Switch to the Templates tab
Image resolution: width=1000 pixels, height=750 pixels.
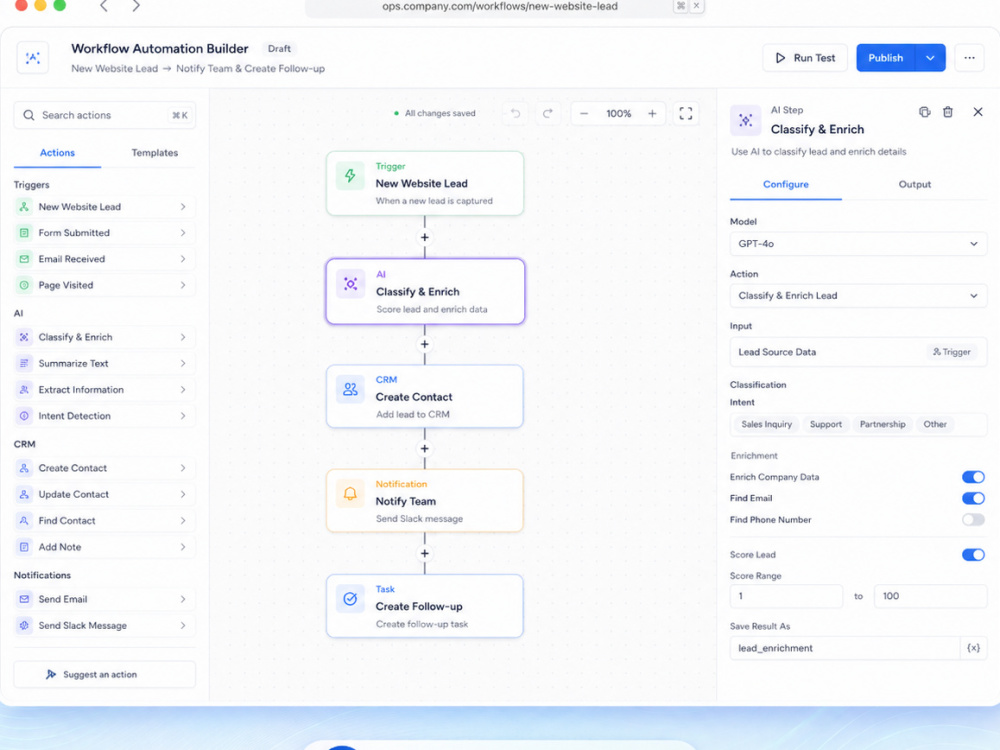pos(154,153)
